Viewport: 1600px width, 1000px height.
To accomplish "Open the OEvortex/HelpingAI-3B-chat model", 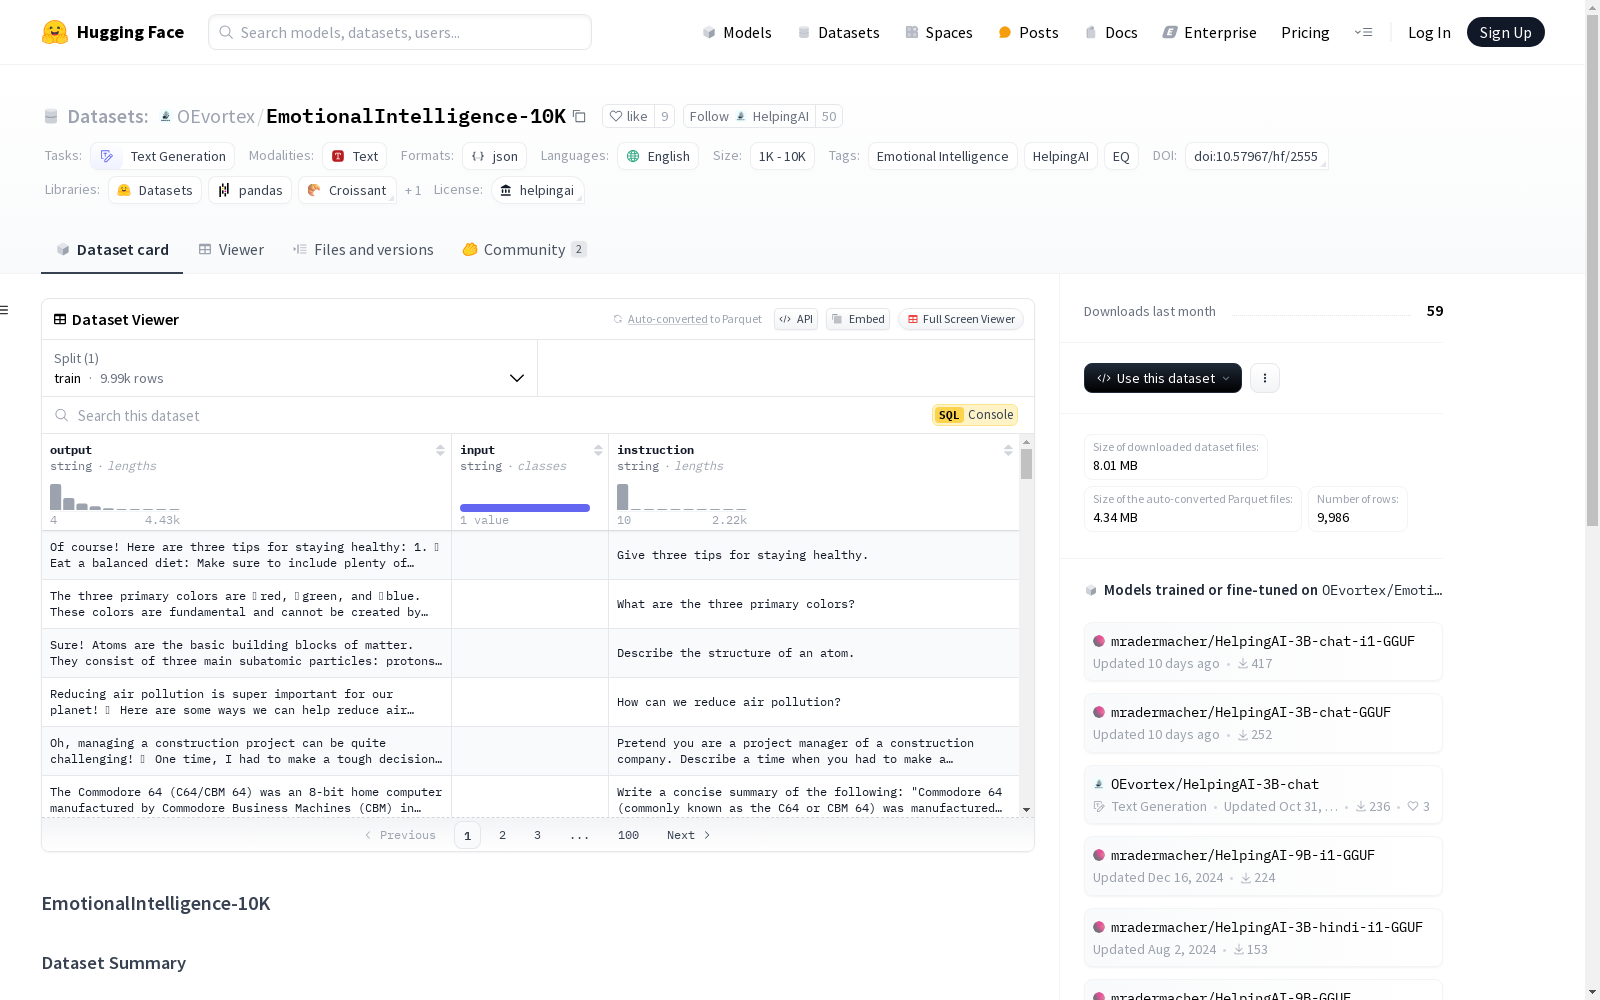I will [1262, 794].
